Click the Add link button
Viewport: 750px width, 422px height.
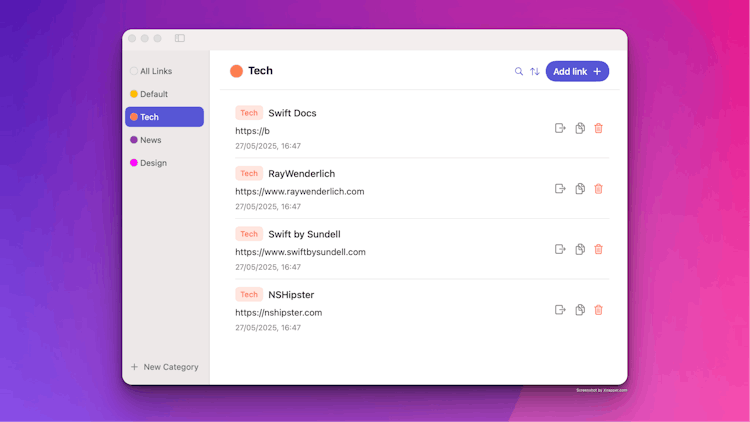click(577, 71)
